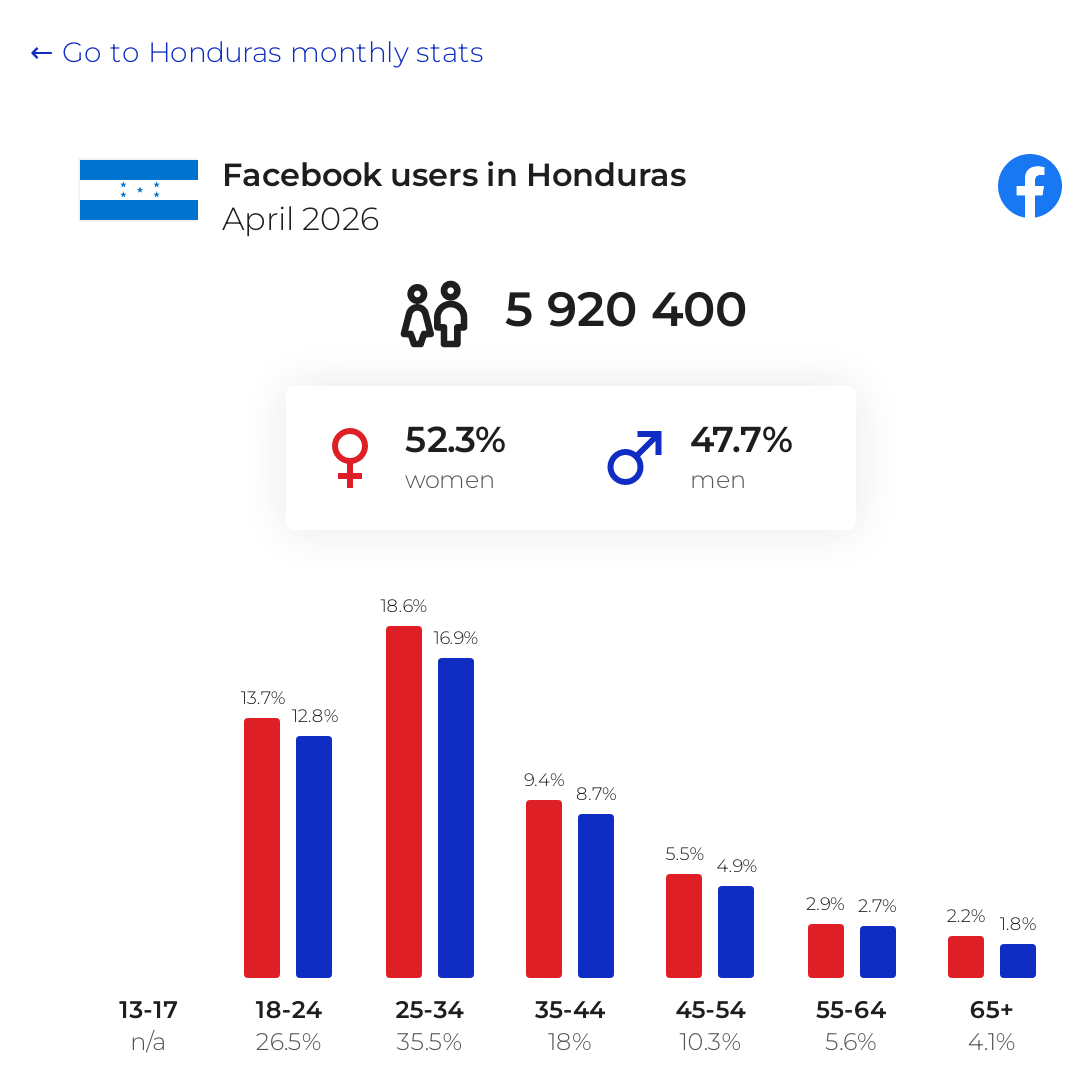Open the Go to Honduras monthly stats link
Screen dimensions: 1080x1080
coord(273,52)
